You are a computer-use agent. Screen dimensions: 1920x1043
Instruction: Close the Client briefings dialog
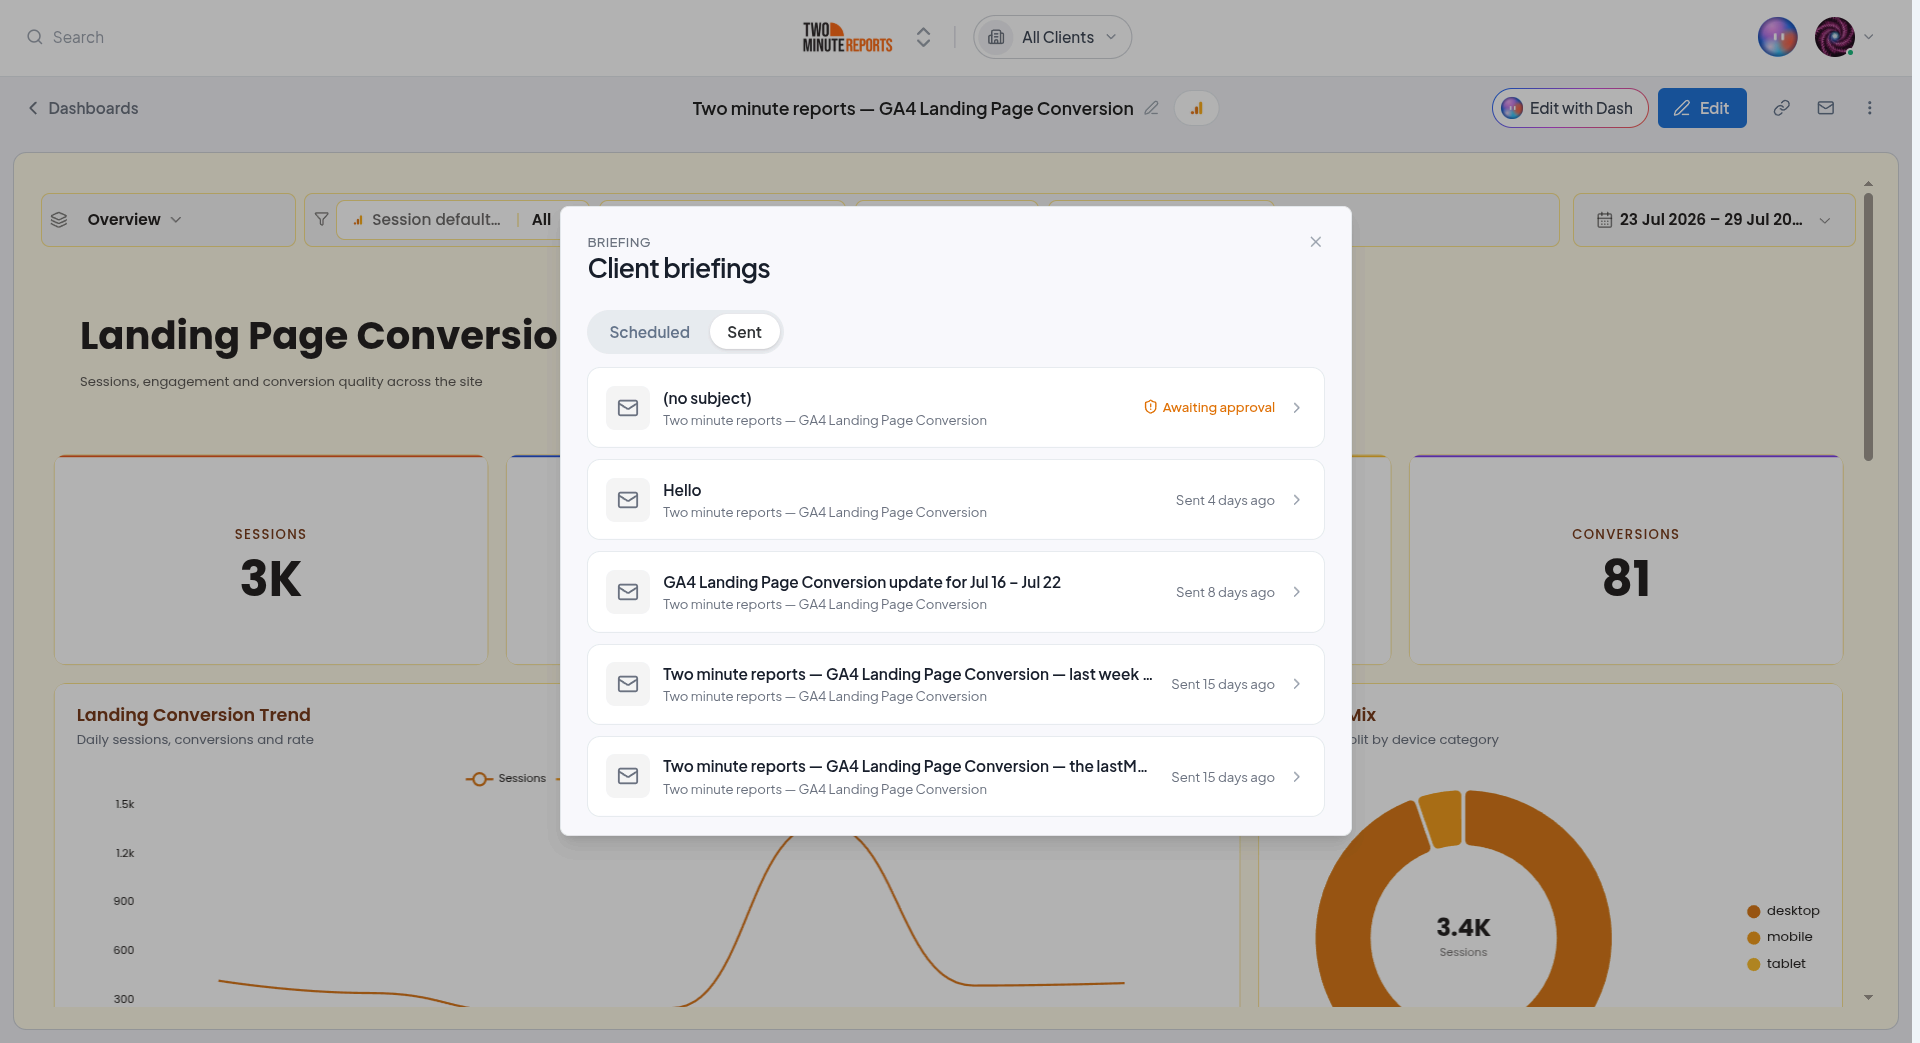pyautogui.click(x=1315, y=242)
